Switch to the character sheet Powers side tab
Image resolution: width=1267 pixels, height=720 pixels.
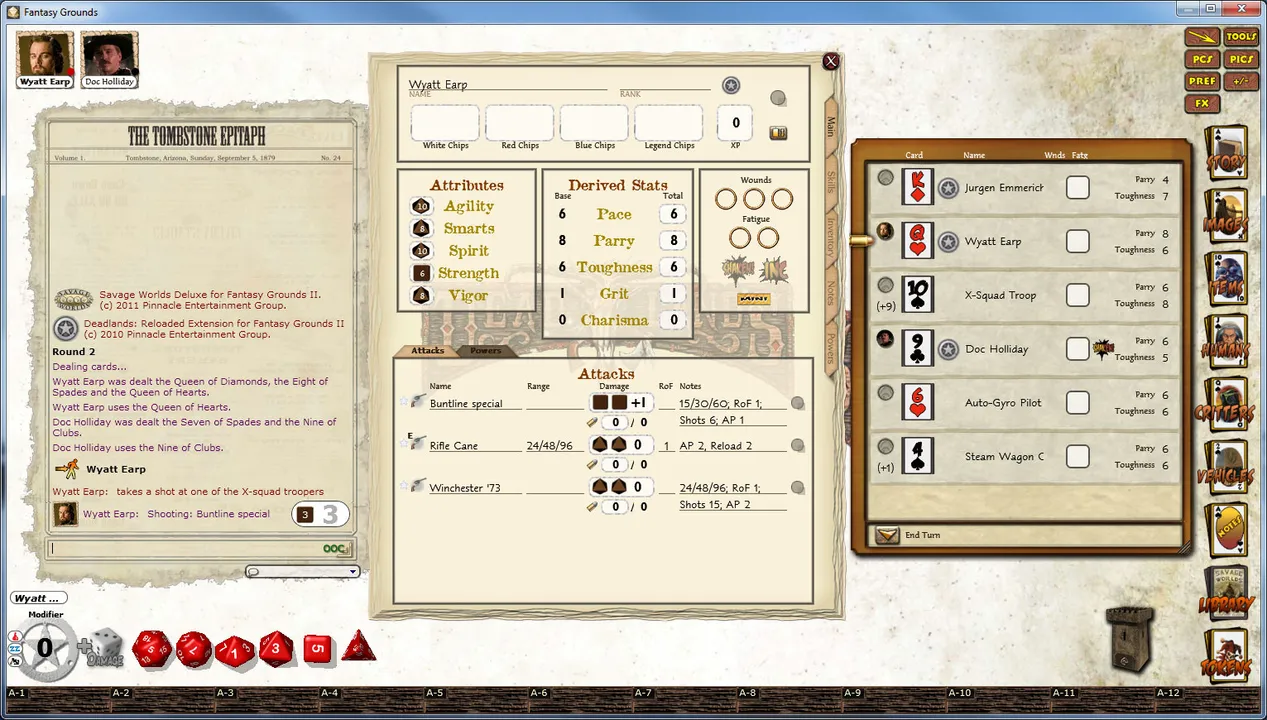tap(831, 346)
